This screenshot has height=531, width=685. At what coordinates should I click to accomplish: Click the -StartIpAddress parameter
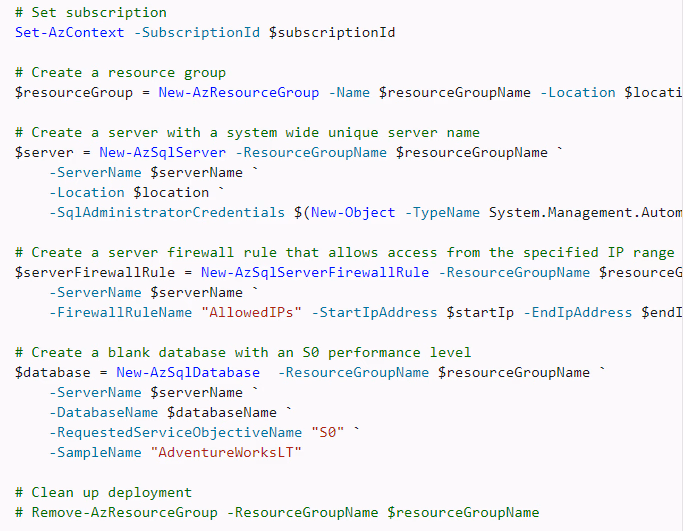[374, 312]
